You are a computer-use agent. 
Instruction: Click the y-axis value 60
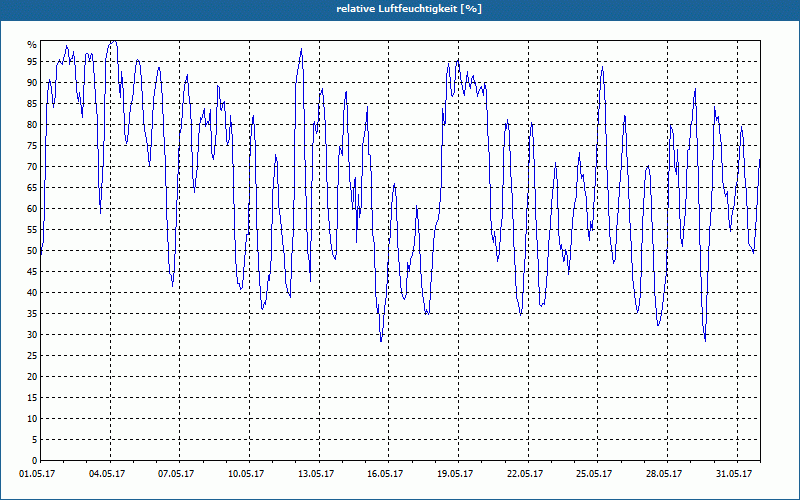click(32, 209)
